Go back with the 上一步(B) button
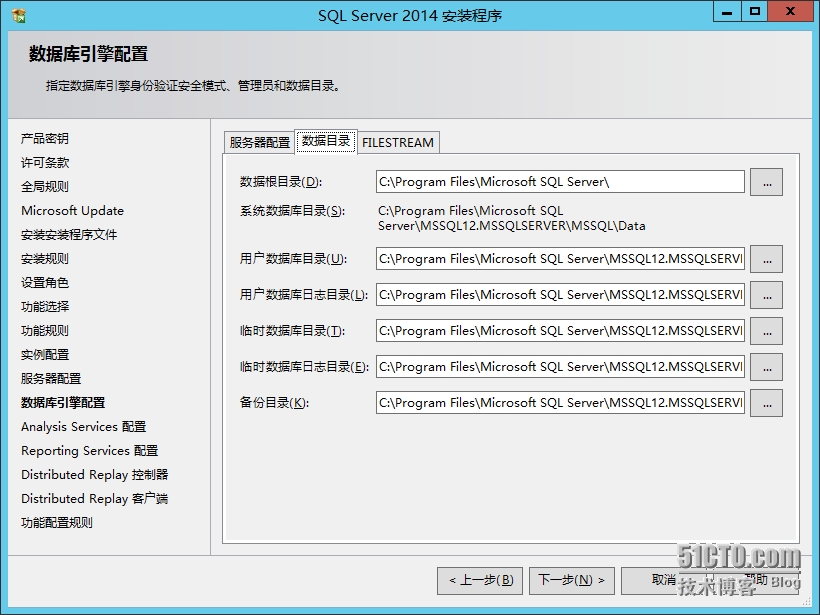The height and width of the screenshot is (615, 820). tap(480, 580)
